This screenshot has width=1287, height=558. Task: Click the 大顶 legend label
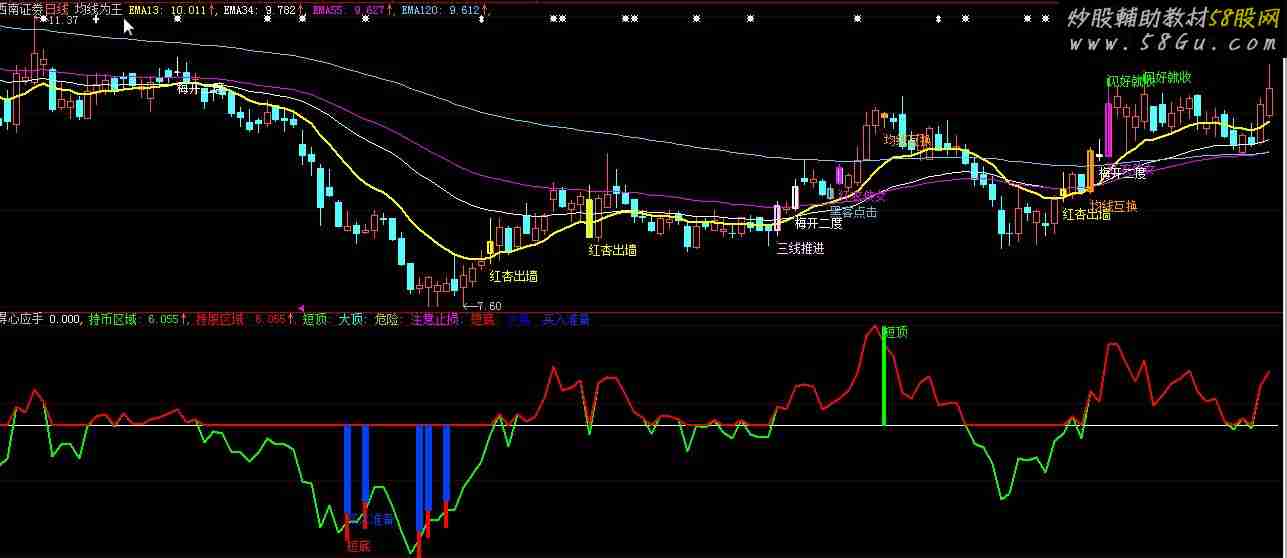tap(350, 320)
